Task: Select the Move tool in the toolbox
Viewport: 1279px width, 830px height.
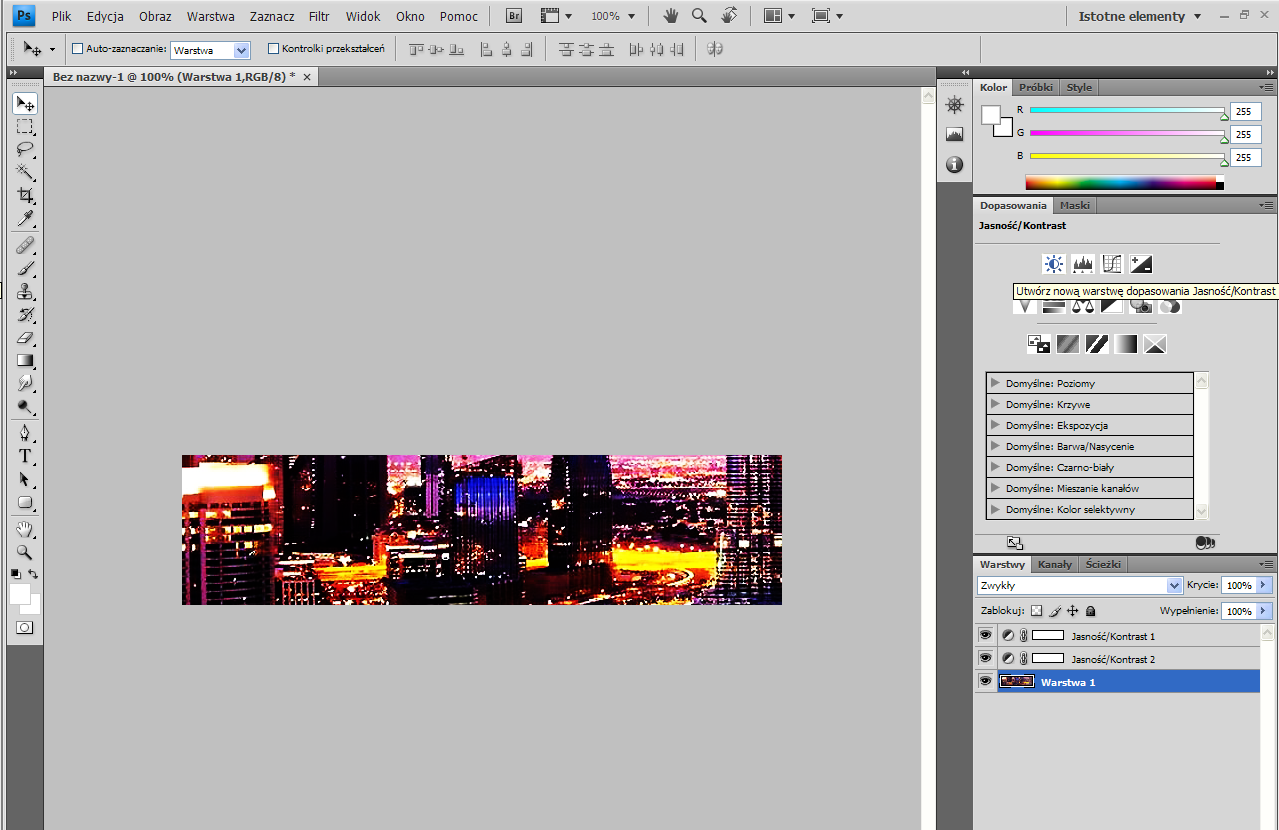Action: (x=26, y=103)
